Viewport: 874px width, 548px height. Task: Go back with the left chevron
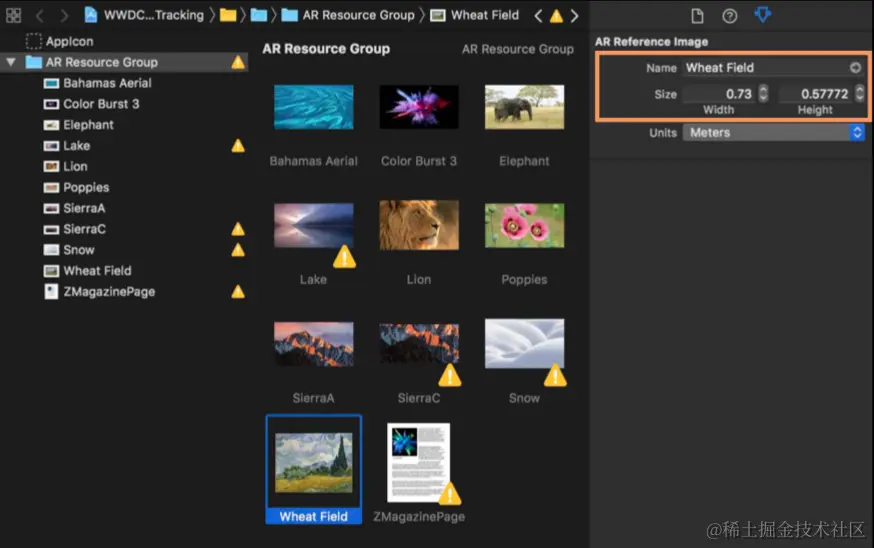pos(40,16)
